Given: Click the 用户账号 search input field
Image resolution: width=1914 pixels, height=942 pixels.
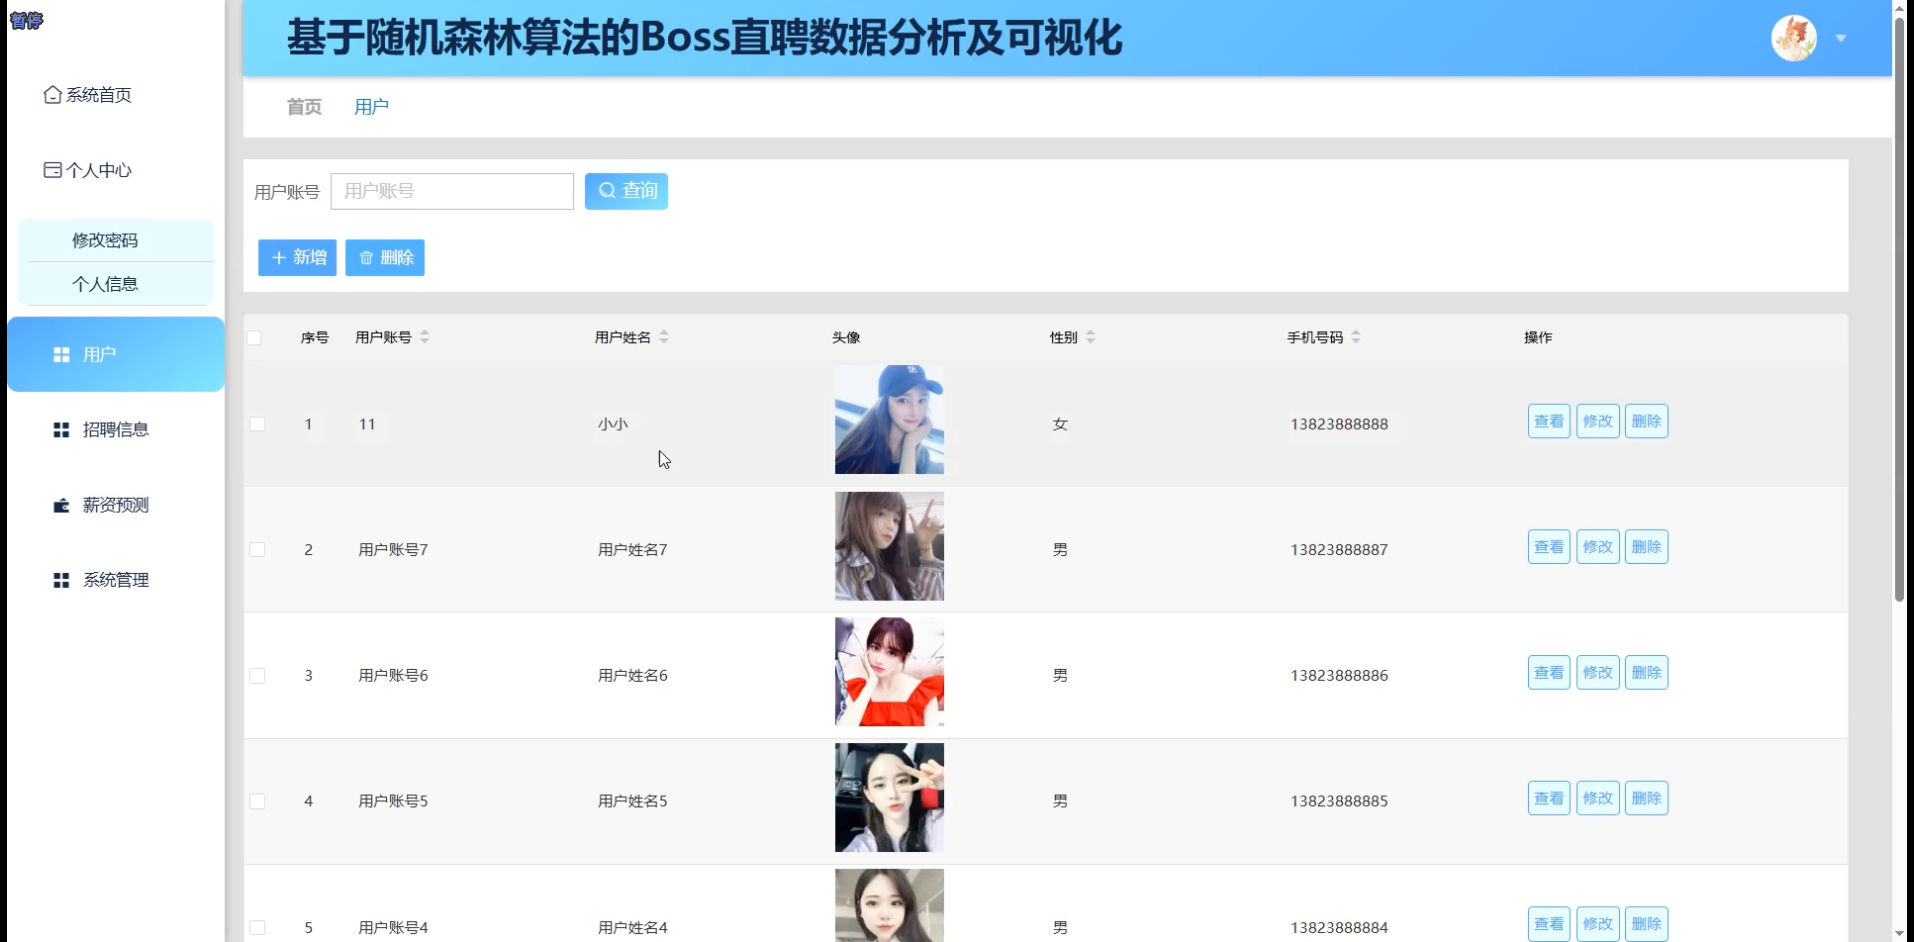Looking at the screenshot, I should coord(452,190).
